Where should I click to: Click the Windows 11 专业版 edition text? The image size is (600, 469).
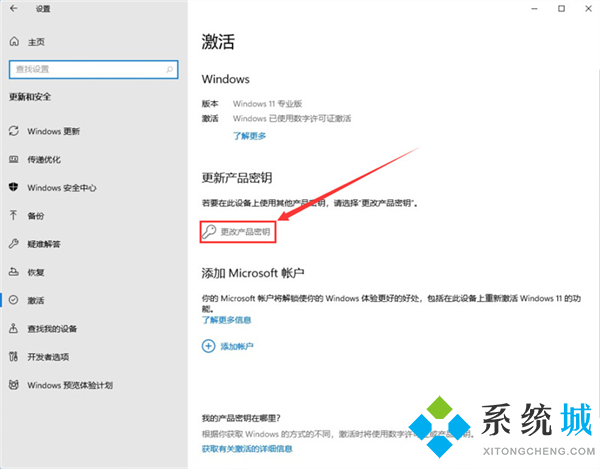coord(267,104)
